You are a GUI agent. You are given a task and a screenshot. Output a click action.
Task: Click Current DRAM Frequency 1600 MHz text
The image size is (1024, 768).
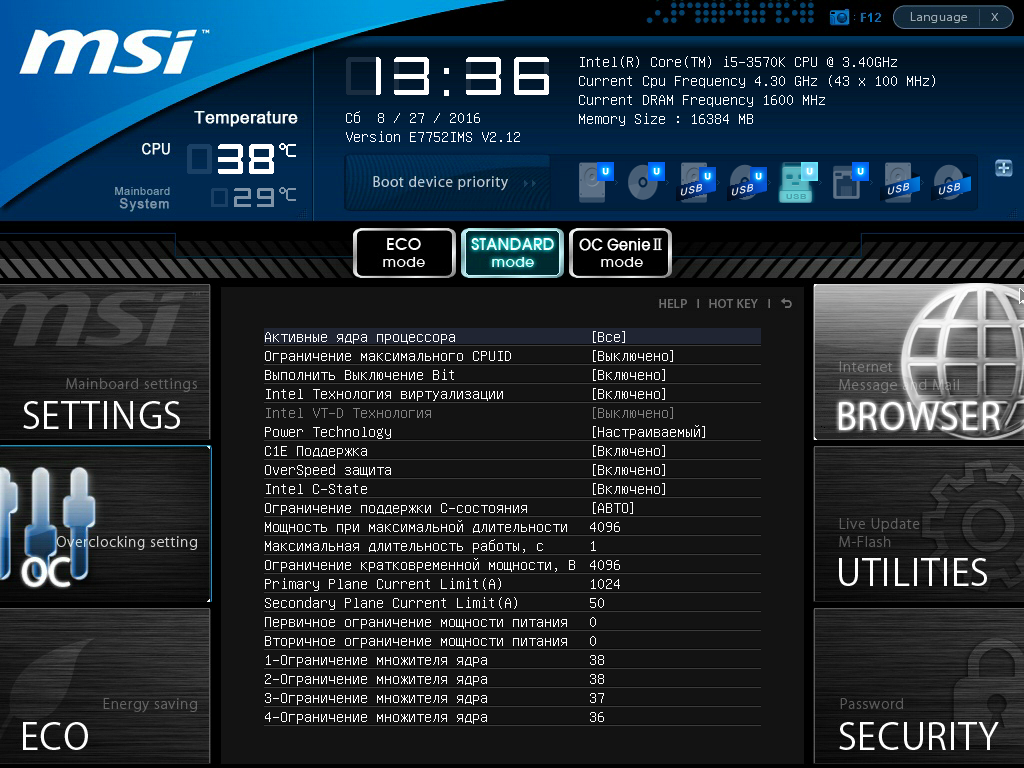click(702, 100)
